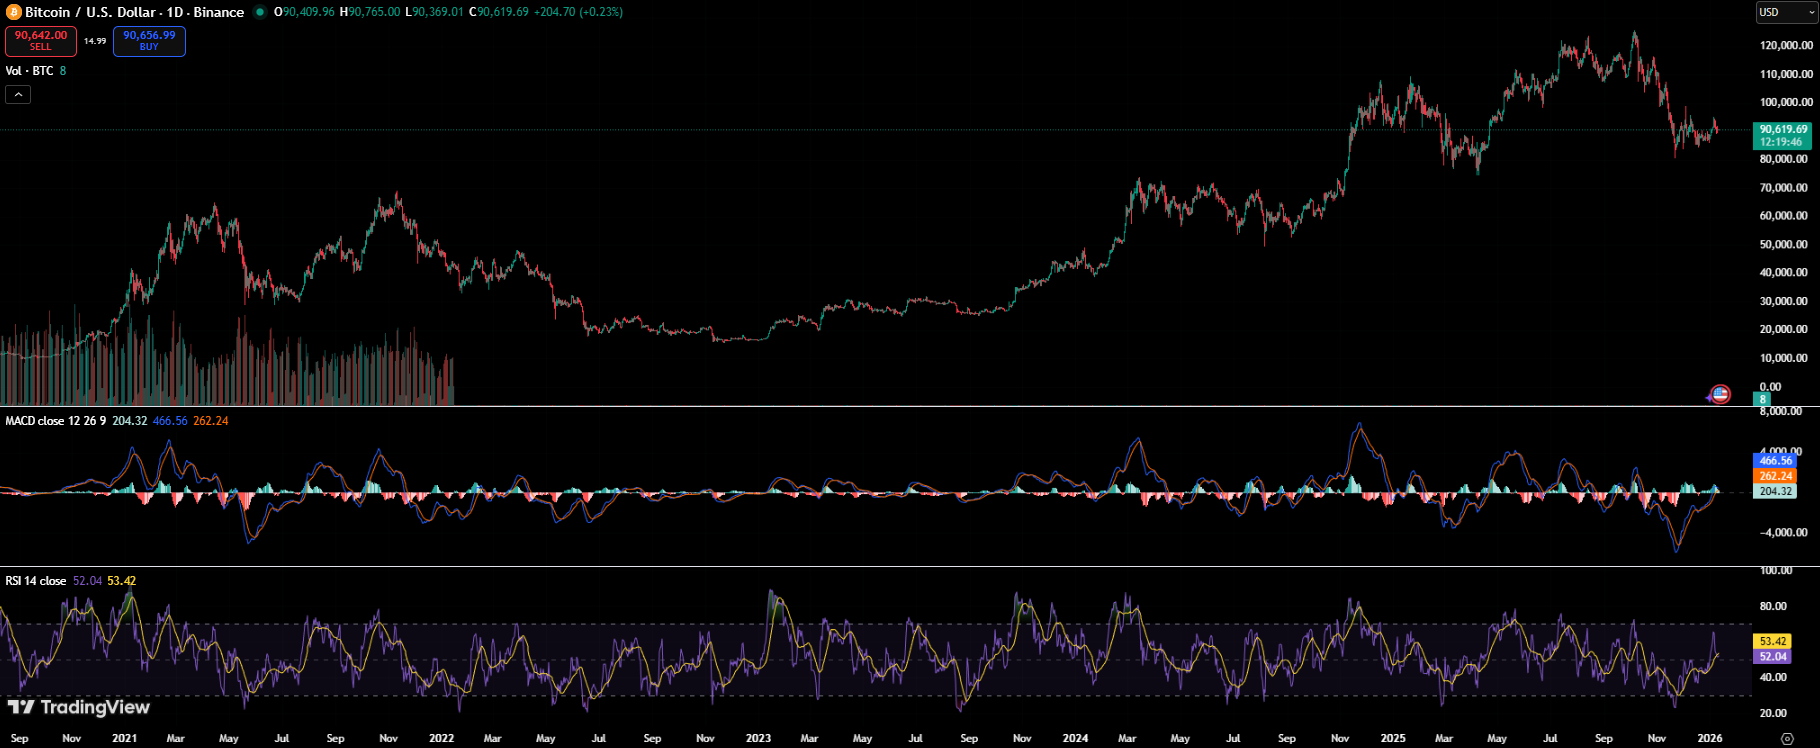Screen dimensions: 1820x748
Task: Select the Vol · BTC indicator legend
Action: [29, 71]
